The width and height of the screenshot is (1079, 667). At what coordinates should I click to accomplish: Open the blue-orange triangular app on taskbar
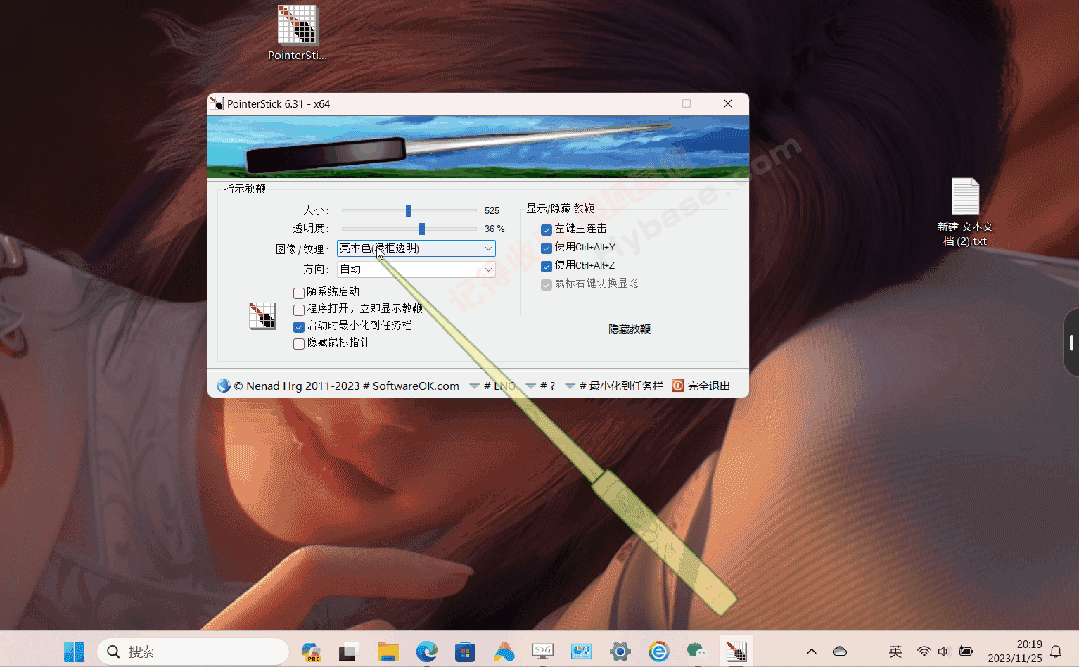tap(504, 651)
